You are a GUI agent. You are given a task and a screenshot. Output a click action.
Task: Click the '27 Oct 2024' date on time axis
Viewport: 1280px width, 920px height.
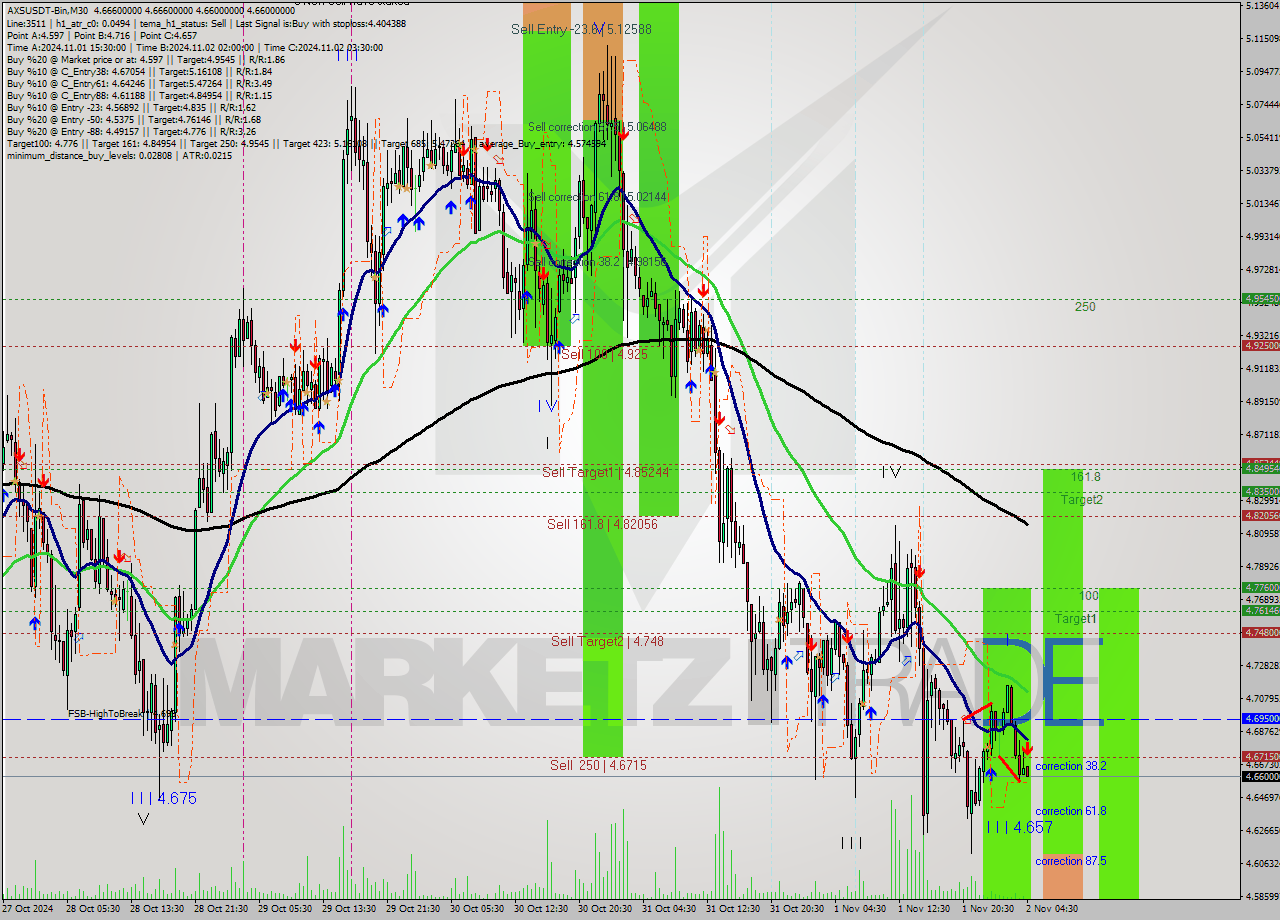27,908
